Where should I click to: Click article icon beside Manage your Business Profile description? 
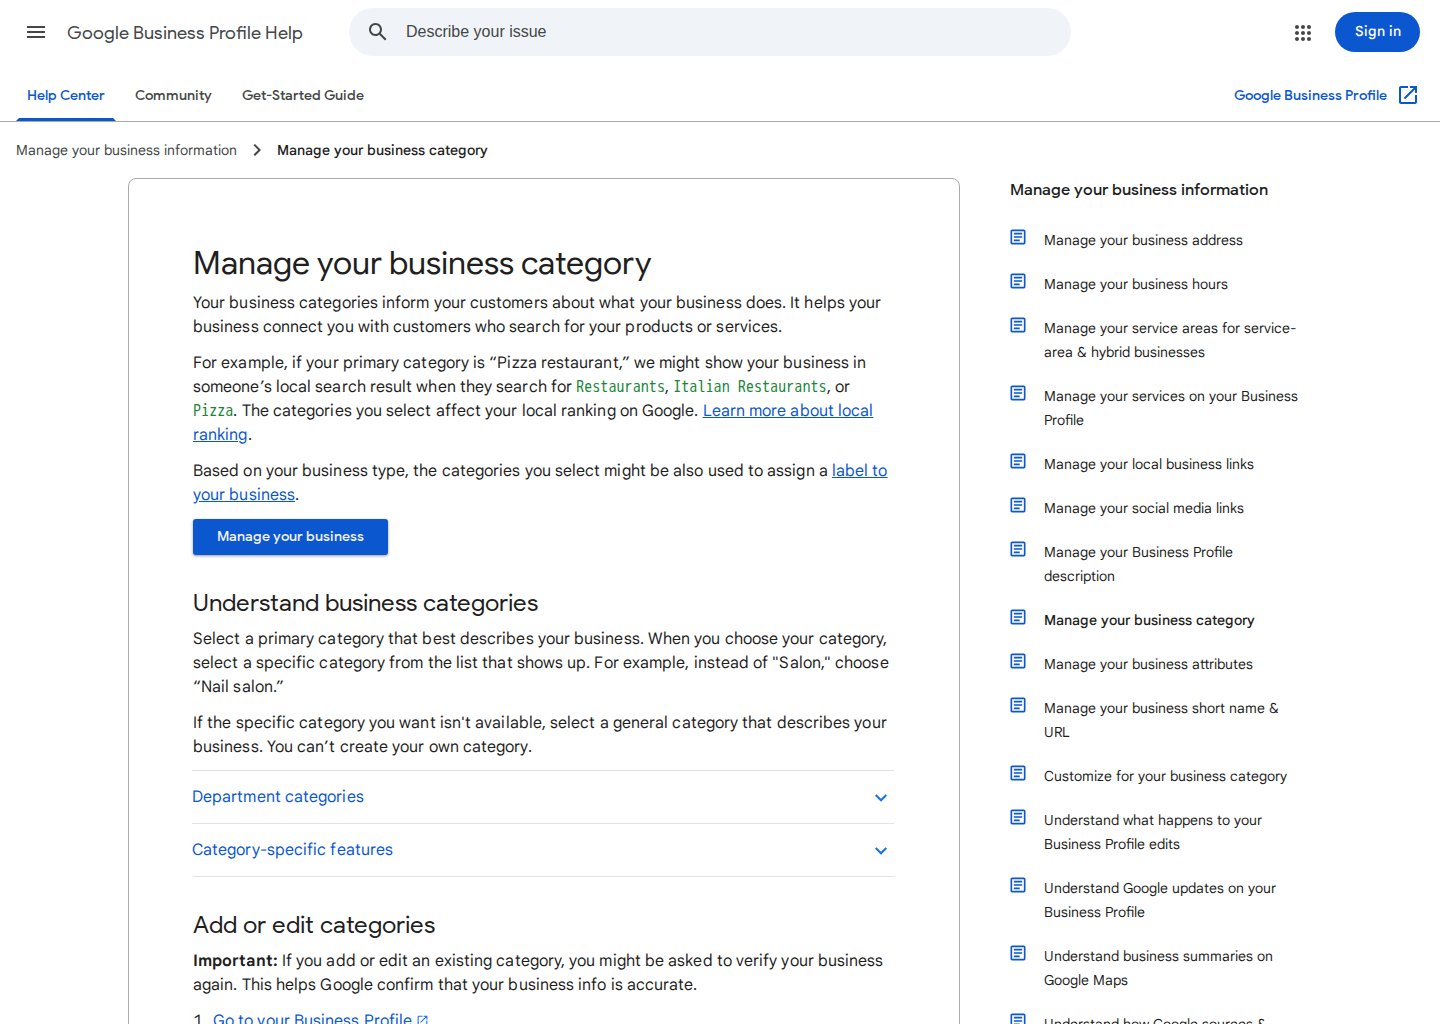tap(1018, 550)
